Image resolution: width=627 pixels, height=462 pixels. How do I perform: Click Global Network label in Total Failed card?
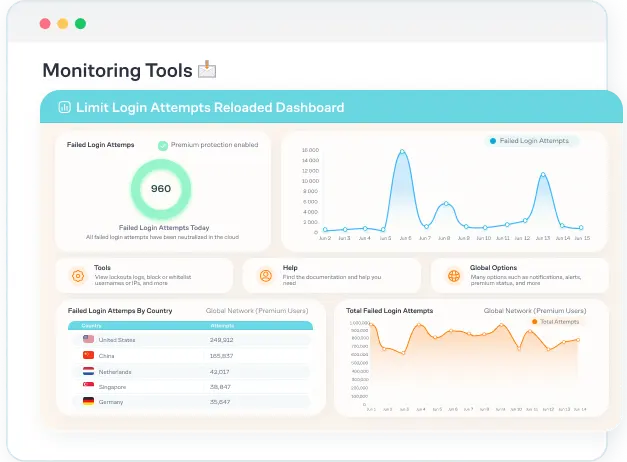[535, 311]
